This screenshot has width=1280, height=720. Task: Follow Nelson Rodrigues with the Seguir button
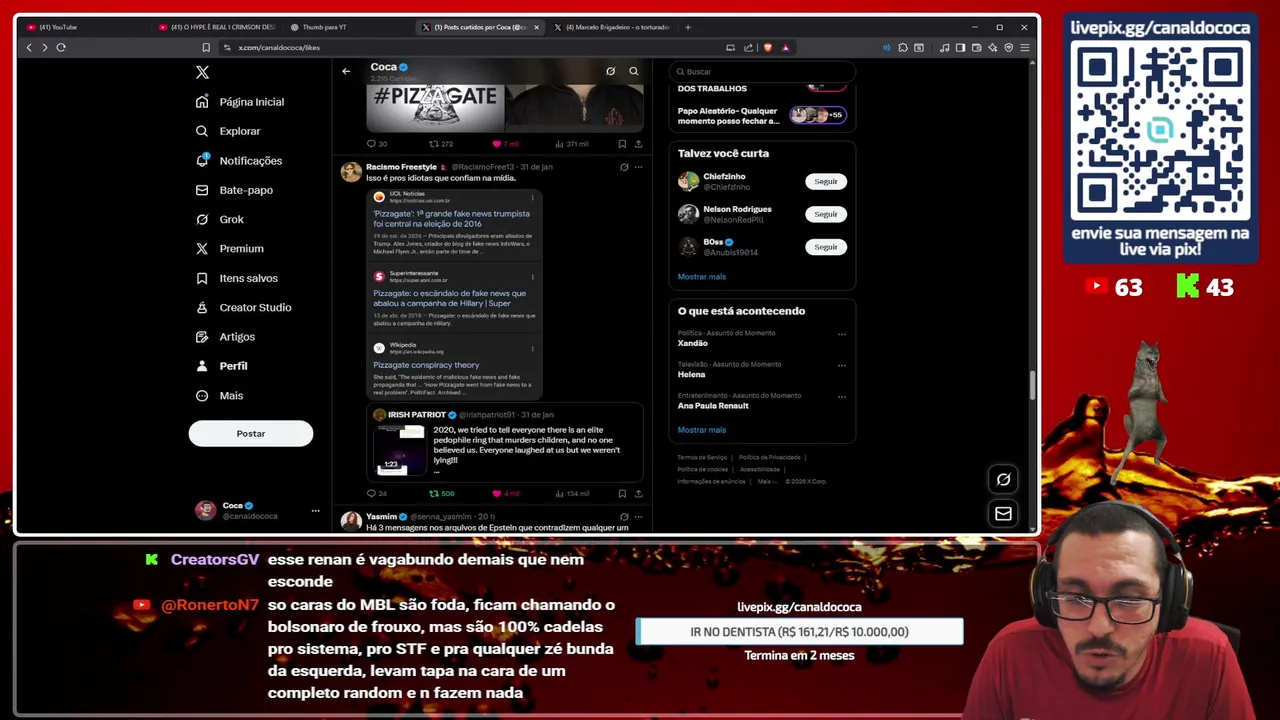coord(826,214)
